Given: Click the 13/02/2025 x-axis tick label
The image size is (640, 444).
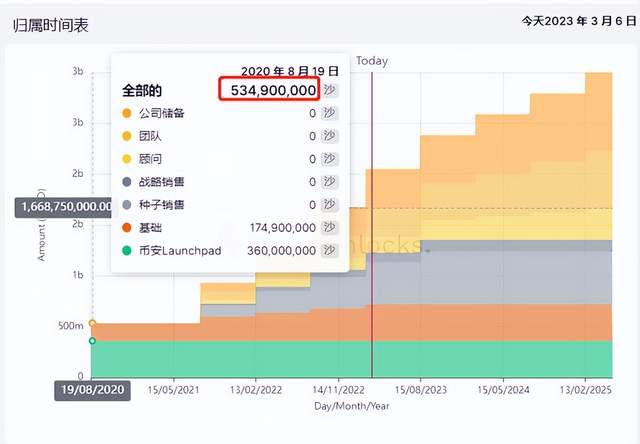Looking at the screenshot, I should tap(584, 388).
